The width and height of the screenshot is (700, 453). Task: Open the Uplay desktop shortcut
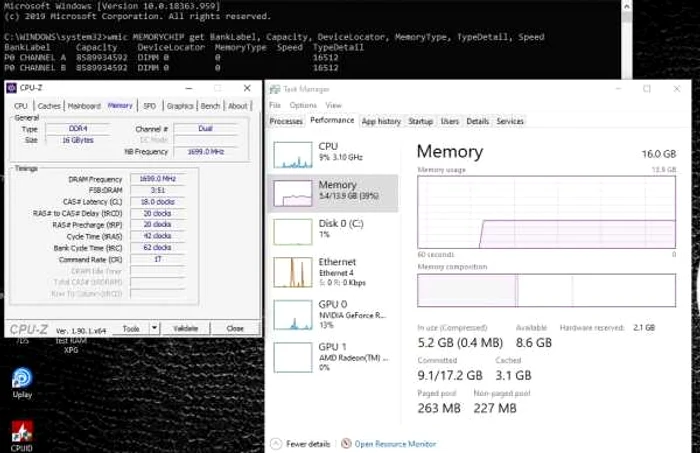[x=22, y=383]
